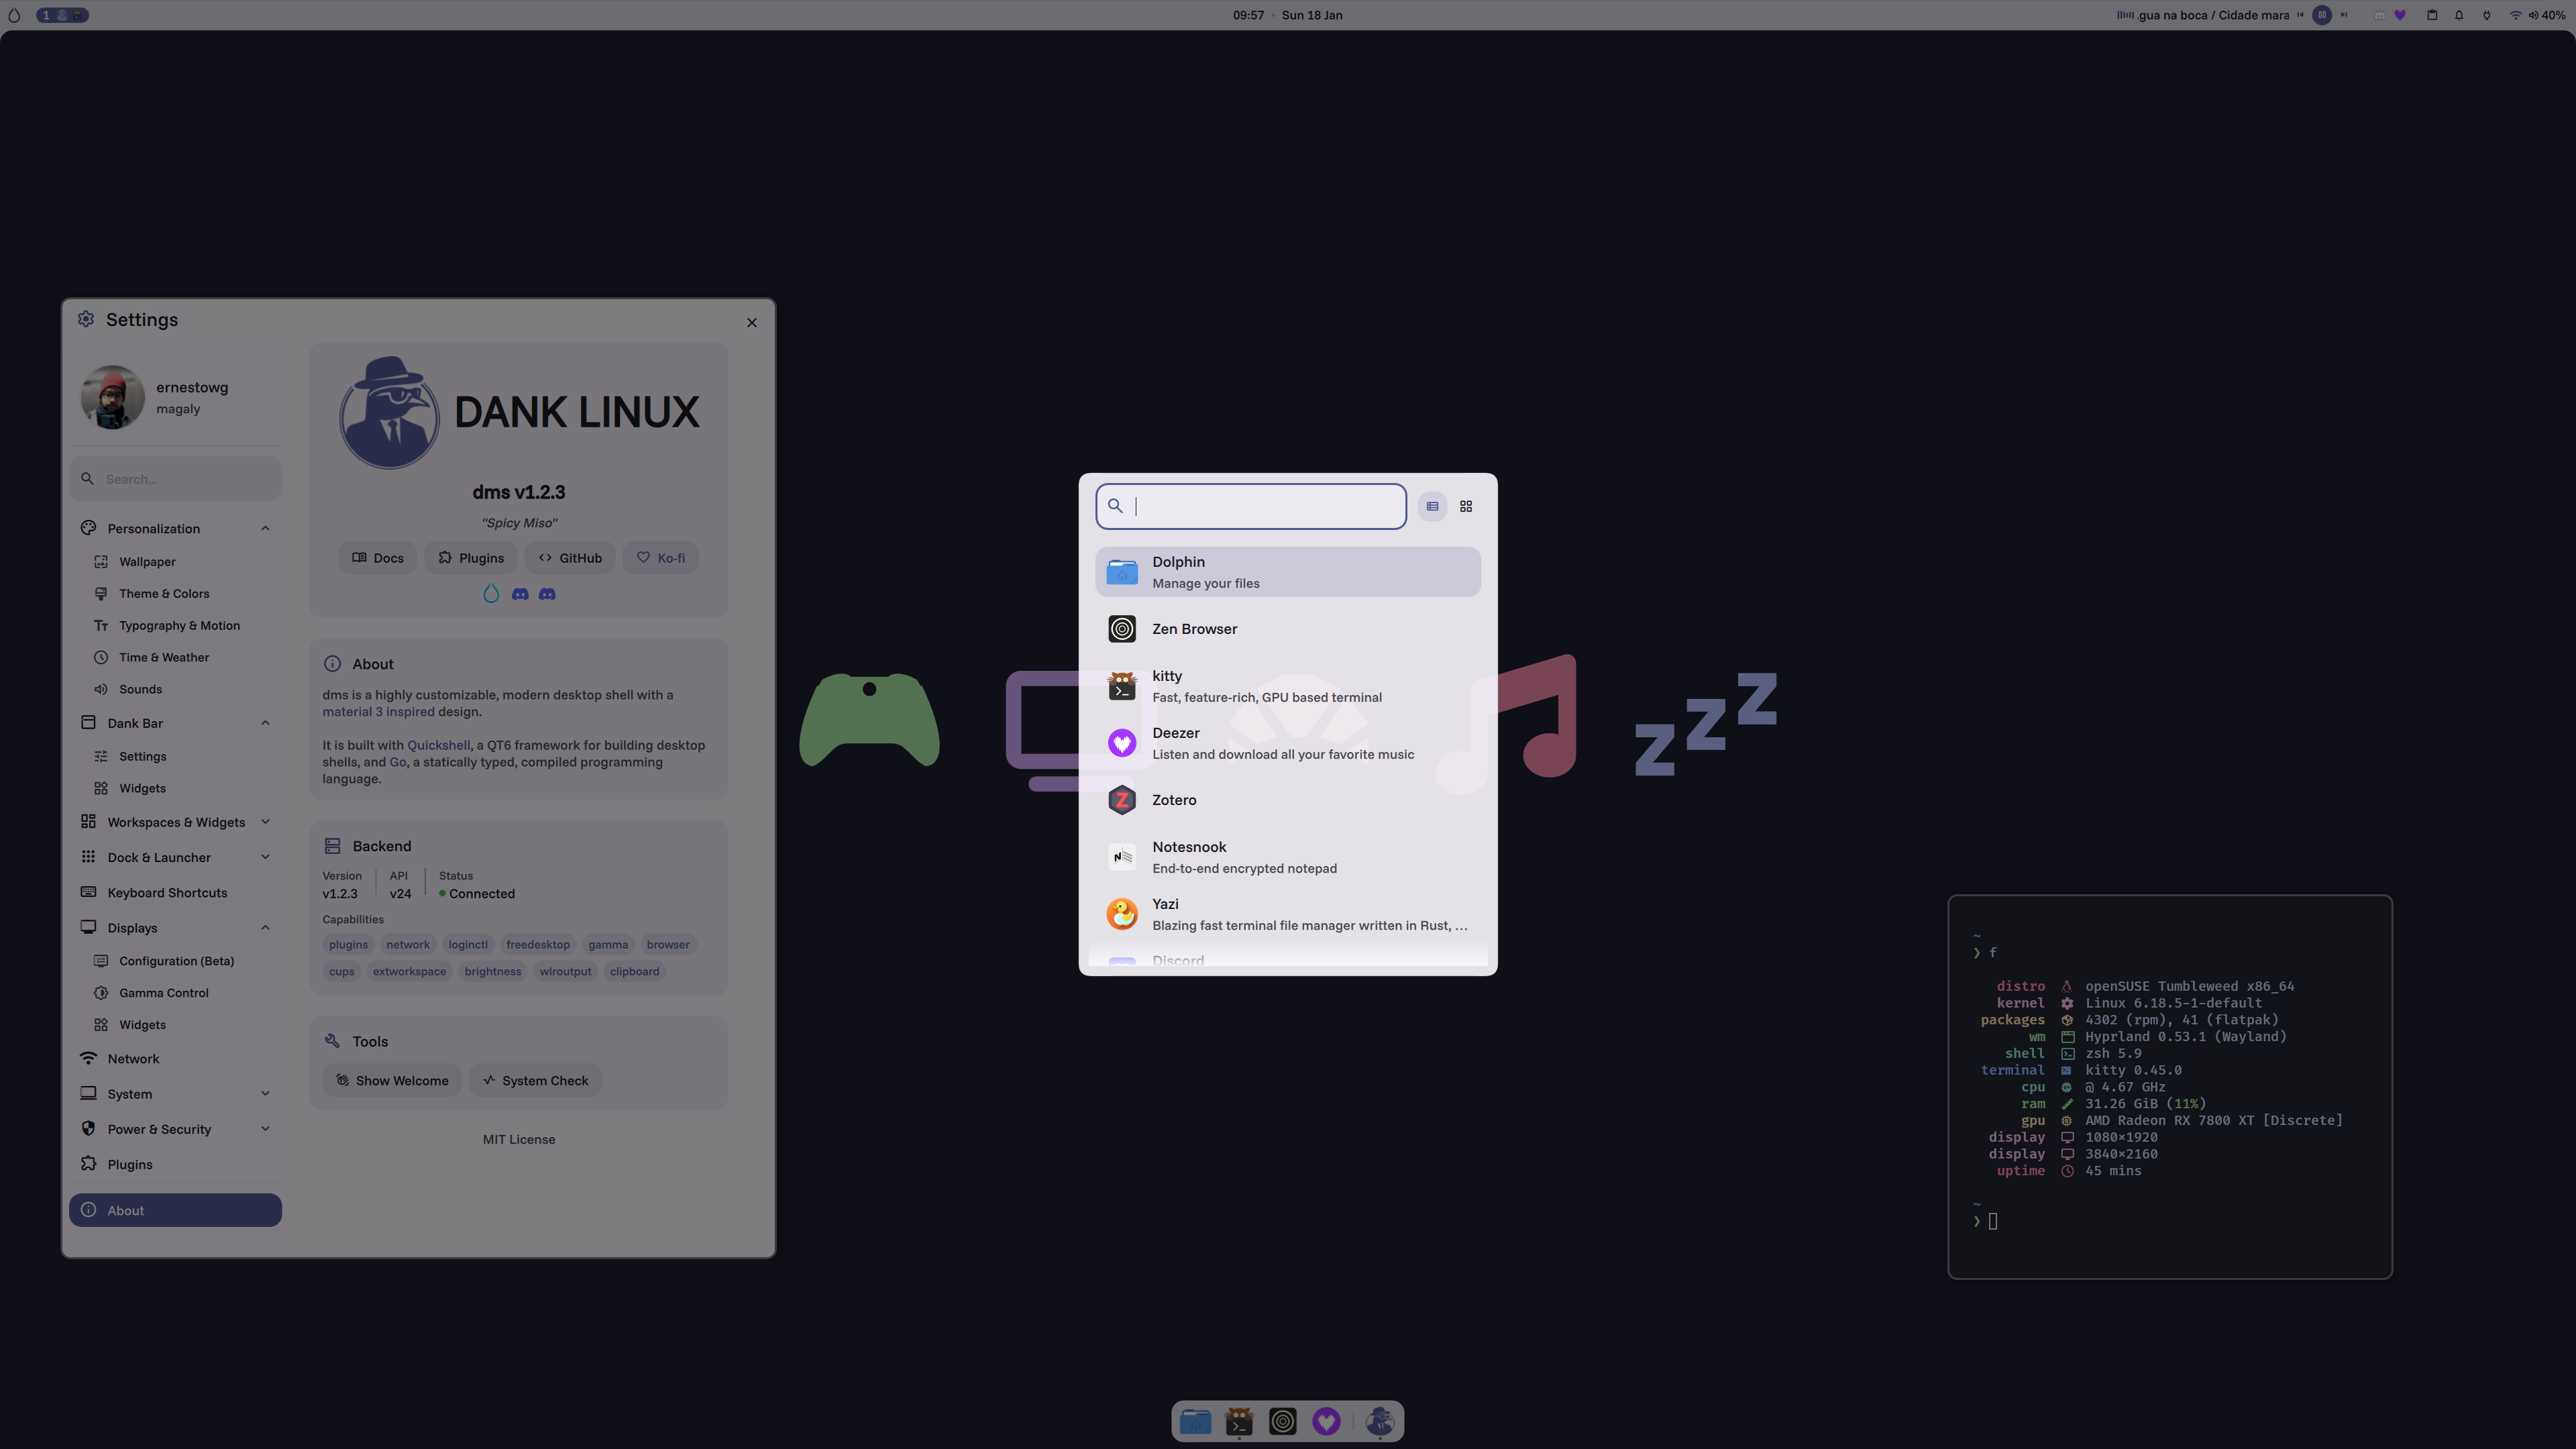The width and height of the screenshot is (2576, 1449).
Task: Open notifications bell in the top bar
Action: 2459,15
